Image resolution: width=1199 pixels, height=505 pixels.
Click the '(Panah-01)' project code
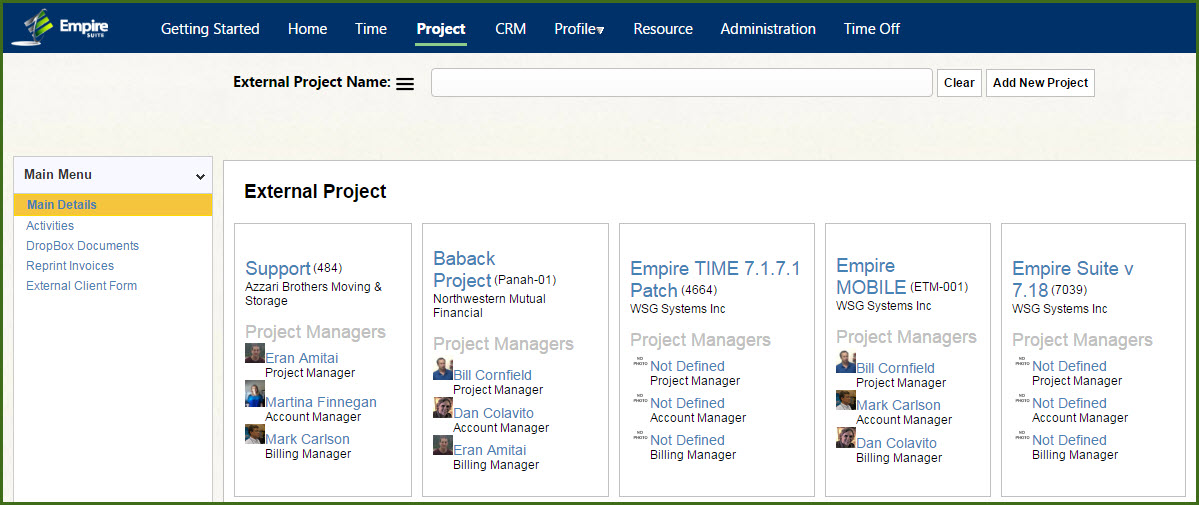click(x=525, y=280)
